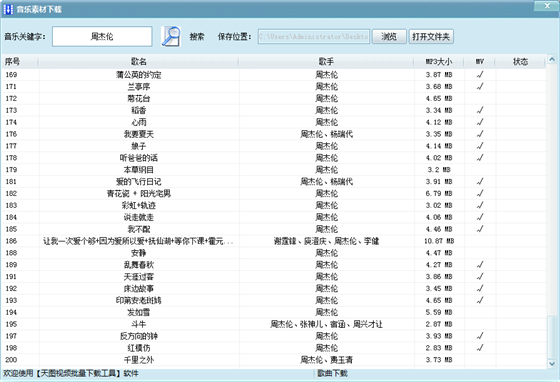The height and width of the screenshot is (382, 560).
Task: Select song 发如雪 in row 194
Action: point(139,312)
